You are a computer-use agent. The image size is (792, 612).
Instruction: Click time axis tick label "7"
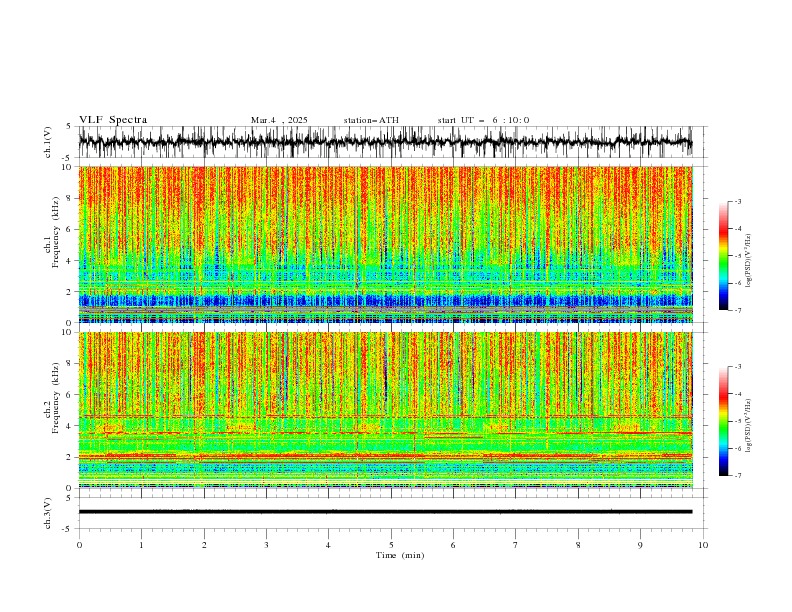[x=516, y=545]
